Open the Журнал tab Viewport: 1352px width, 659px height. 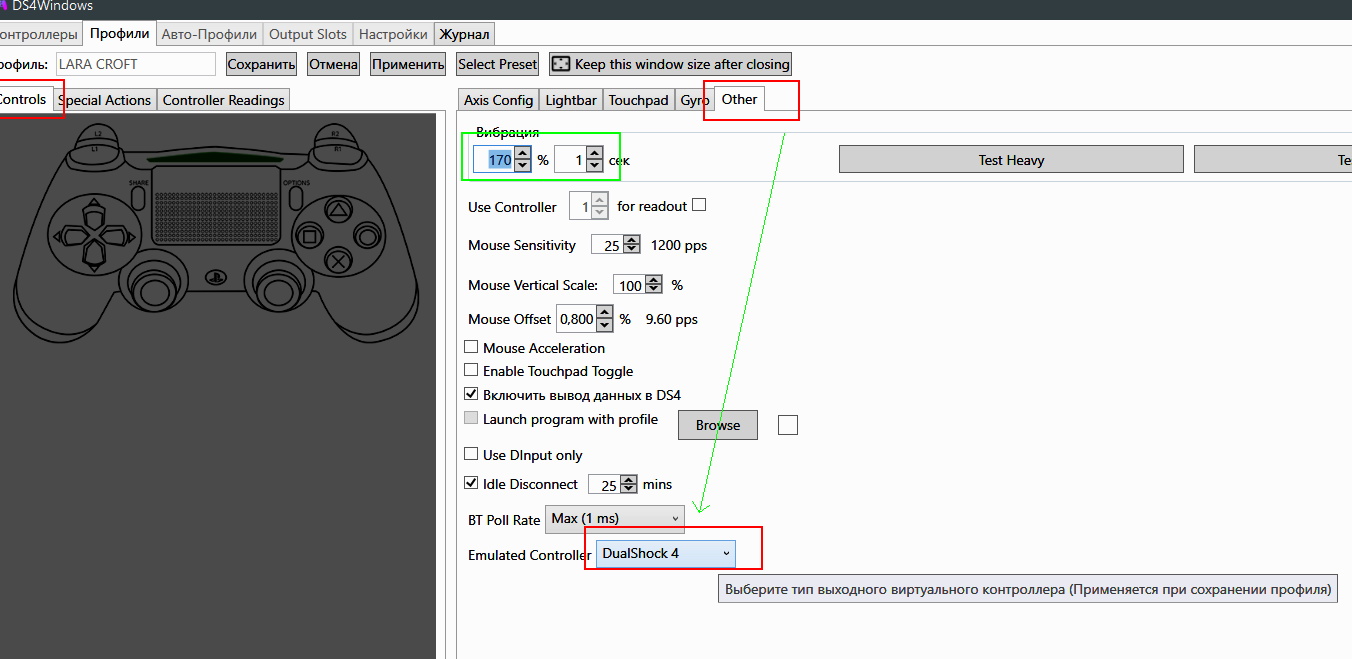click(464, 34)
